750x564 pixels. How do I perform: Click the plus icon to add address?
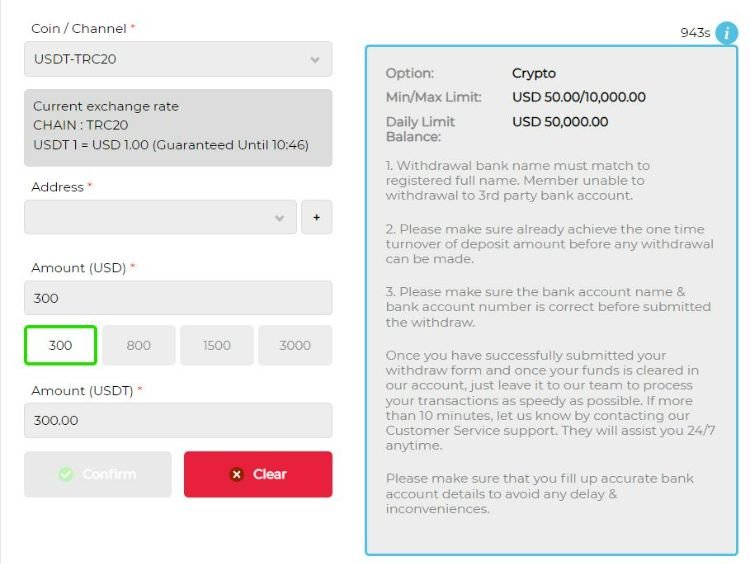point(316,217)
